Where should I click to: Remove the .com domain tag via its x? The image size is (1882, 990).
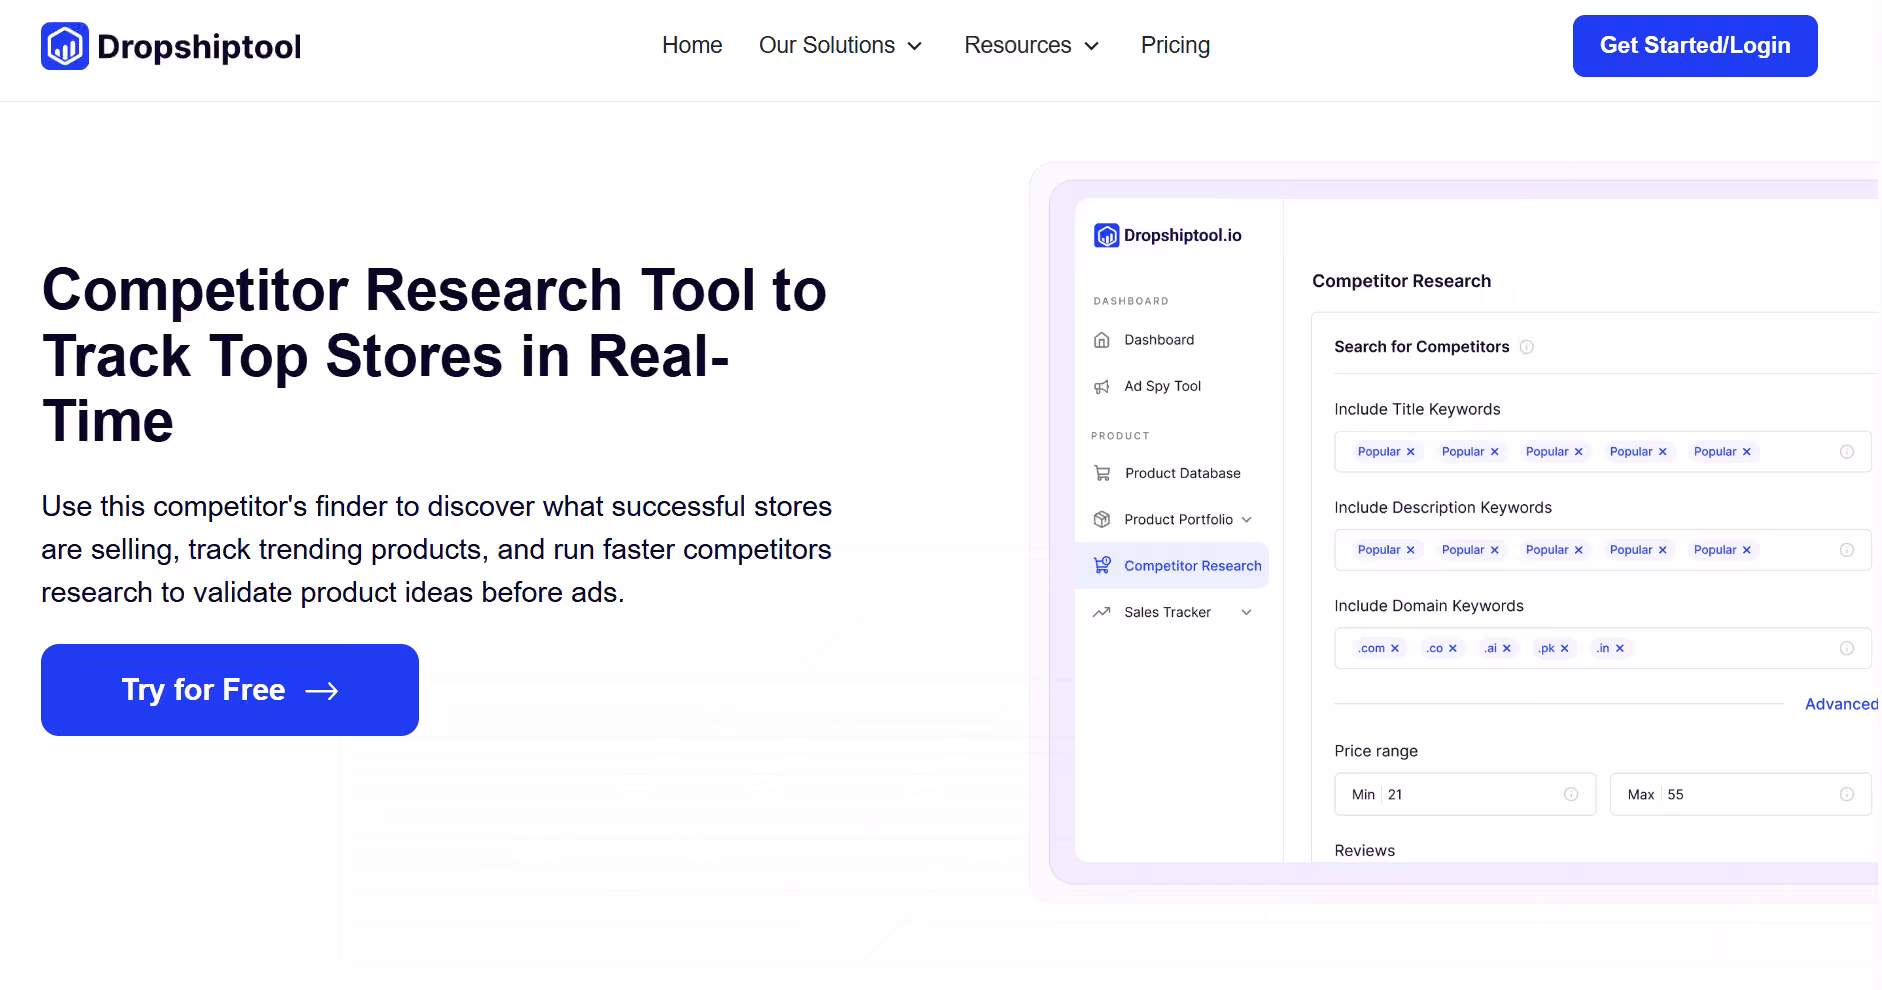(x=1395, y=648)
